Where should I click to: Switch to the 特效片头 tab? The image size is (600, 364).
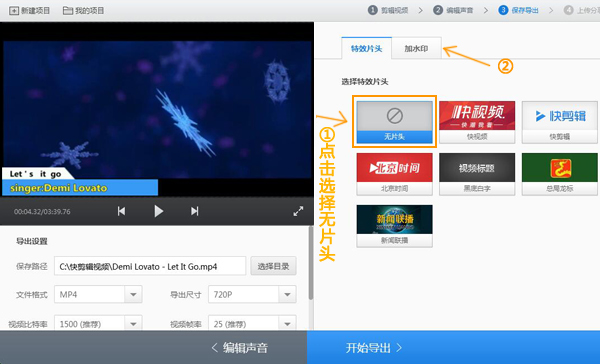tap(367, 48)
